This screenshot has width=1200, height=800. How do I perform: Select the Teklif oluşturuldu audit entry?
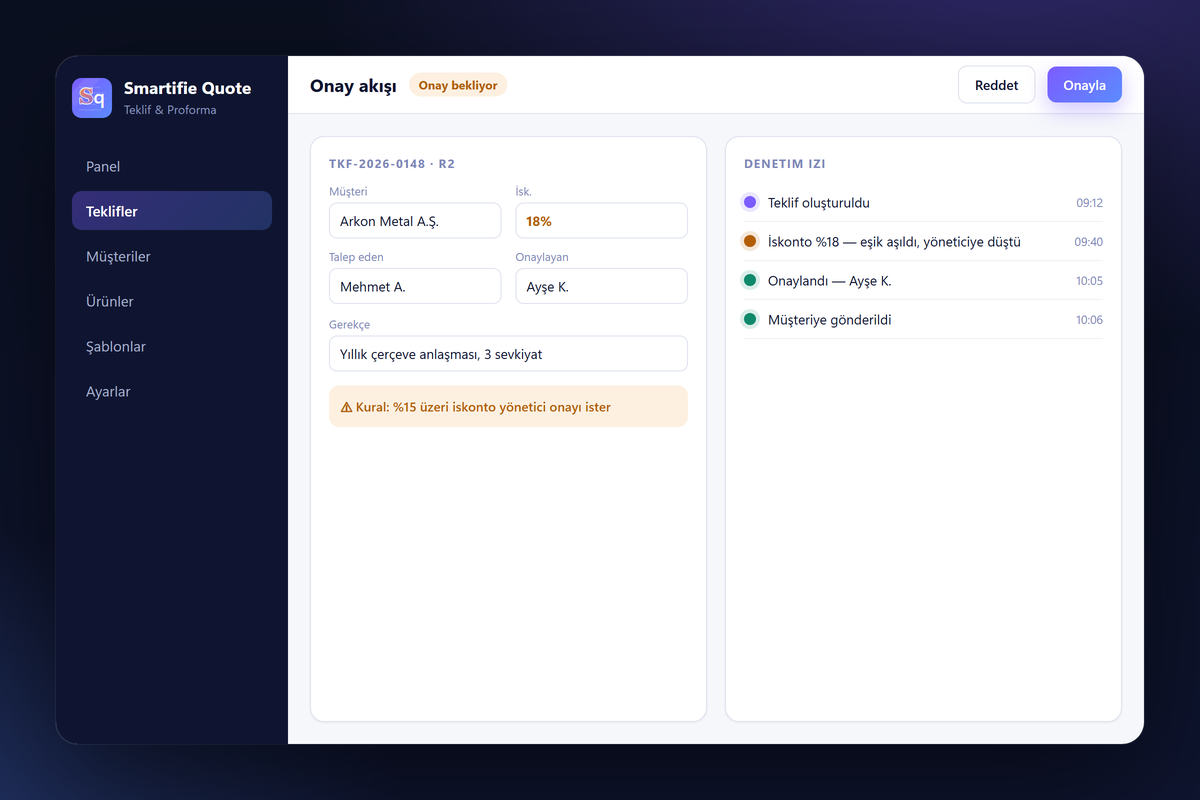click(x=923, y=202)
